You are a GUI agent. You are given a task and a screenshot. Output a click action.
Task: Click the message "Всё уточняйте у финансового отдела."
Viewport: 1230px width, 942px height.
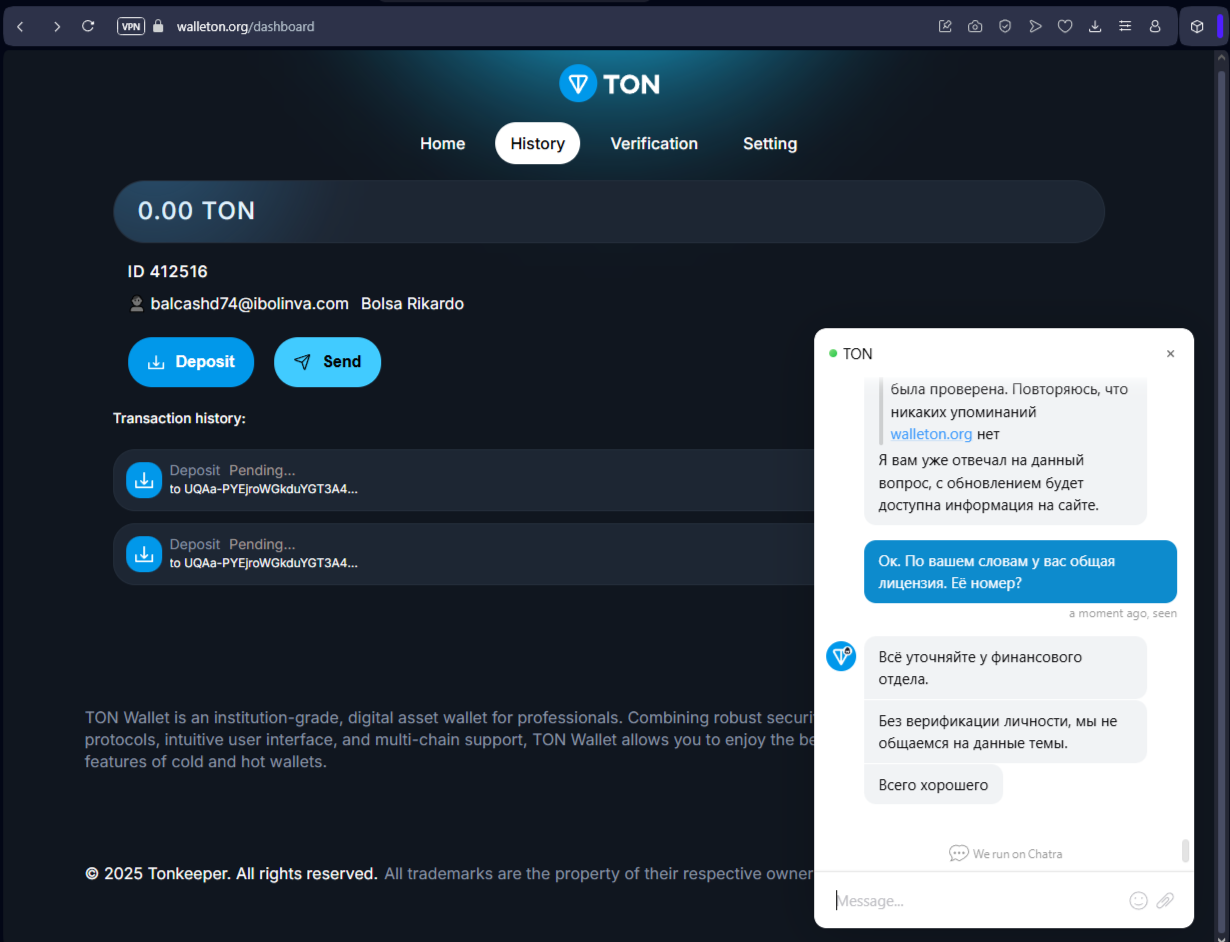pos(1005,668)
